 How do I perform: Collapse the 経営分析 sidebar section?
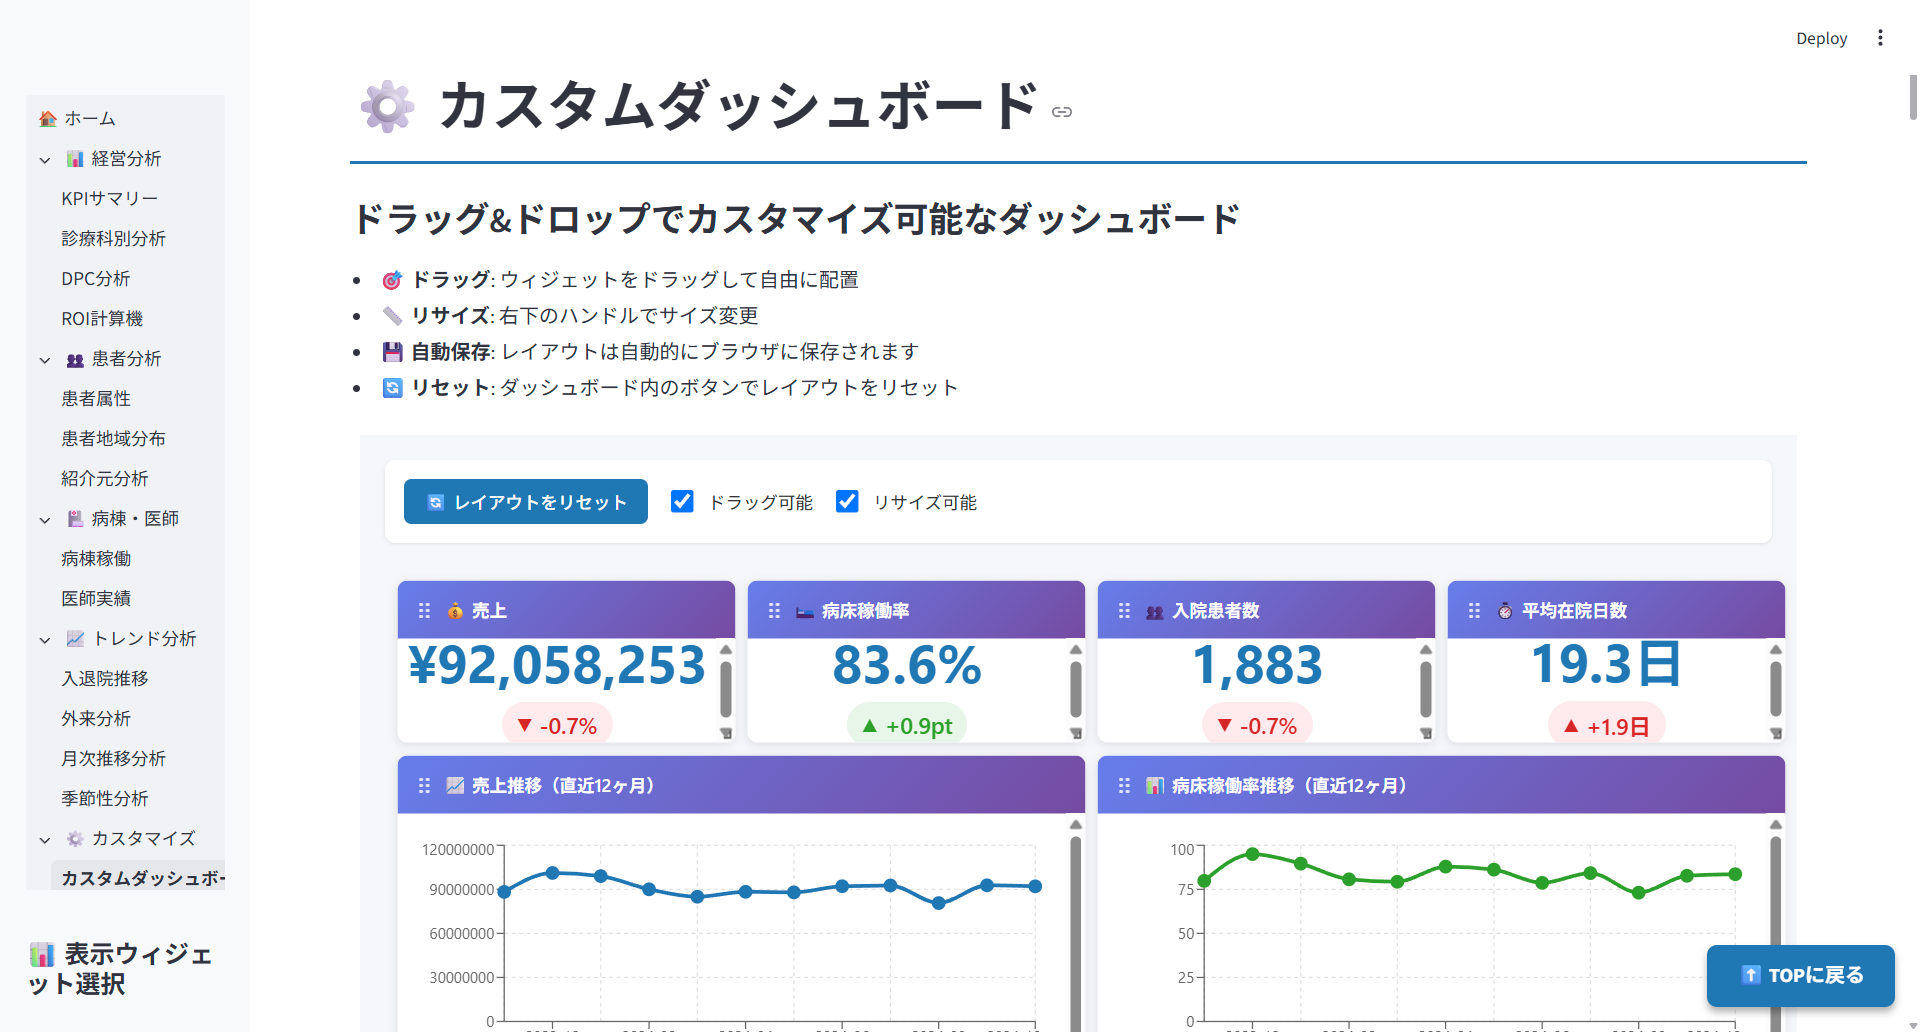pyautogui.click(x=45, y=160)
